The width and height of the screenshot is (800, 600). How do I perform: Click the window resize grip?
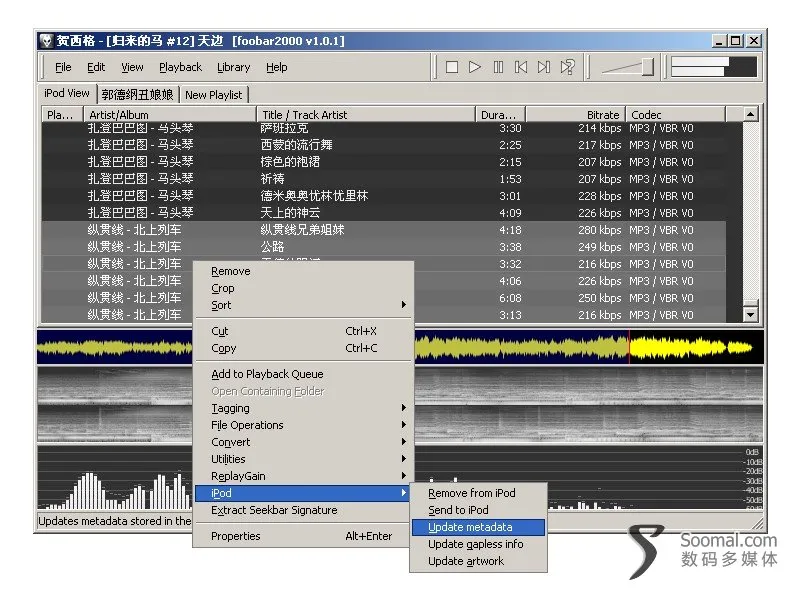[758, 523]
